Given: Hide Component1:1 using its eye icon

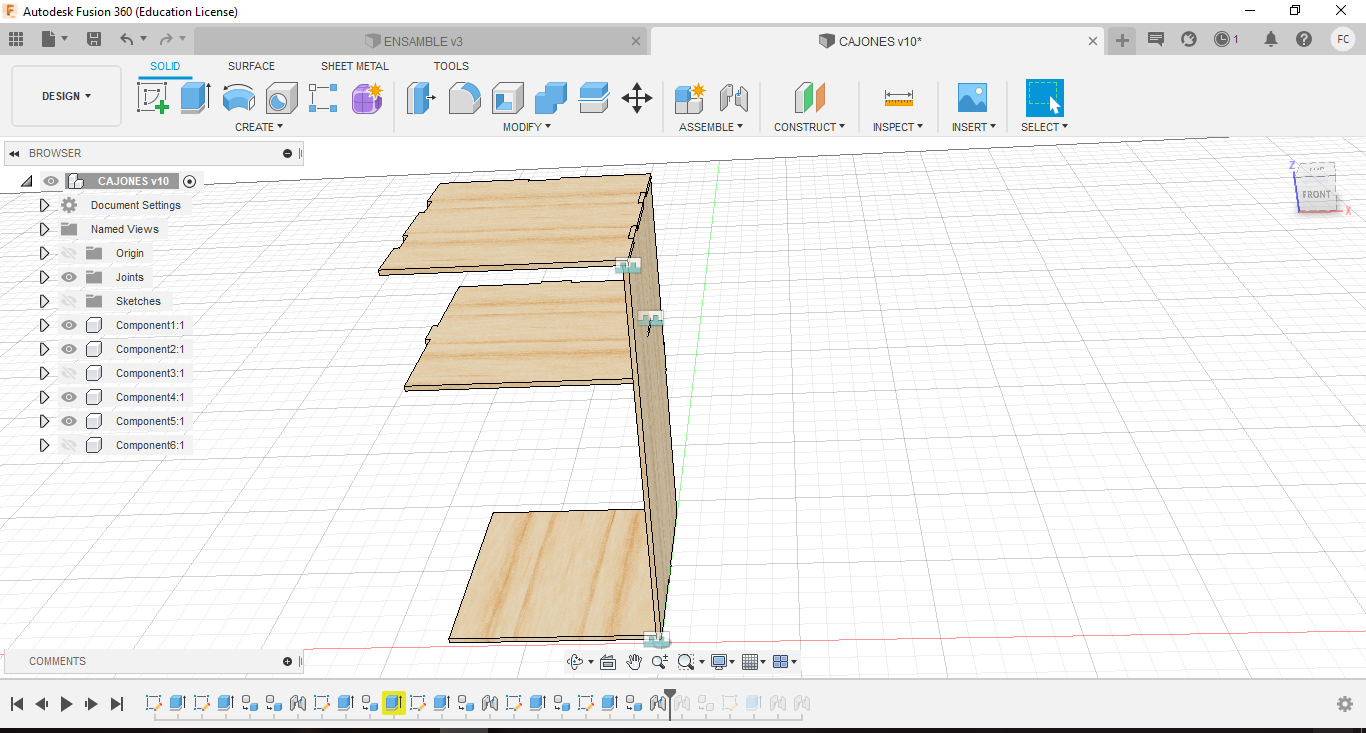Looking at the screenshot, I should point(69,325).
